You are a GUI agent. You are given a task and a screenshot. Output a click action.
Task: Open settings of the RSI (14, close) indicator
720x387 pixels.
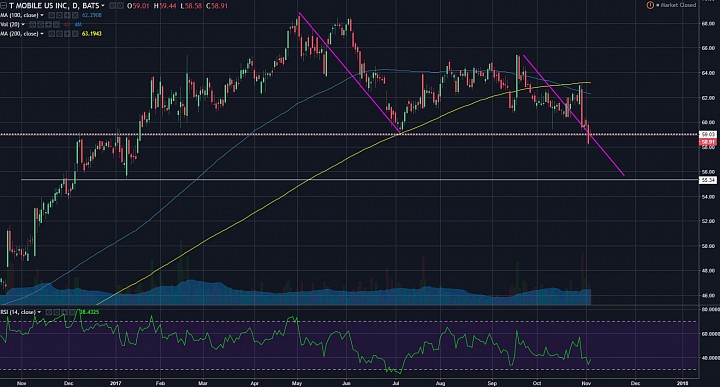pyautogui.click(x=57, y=312)
